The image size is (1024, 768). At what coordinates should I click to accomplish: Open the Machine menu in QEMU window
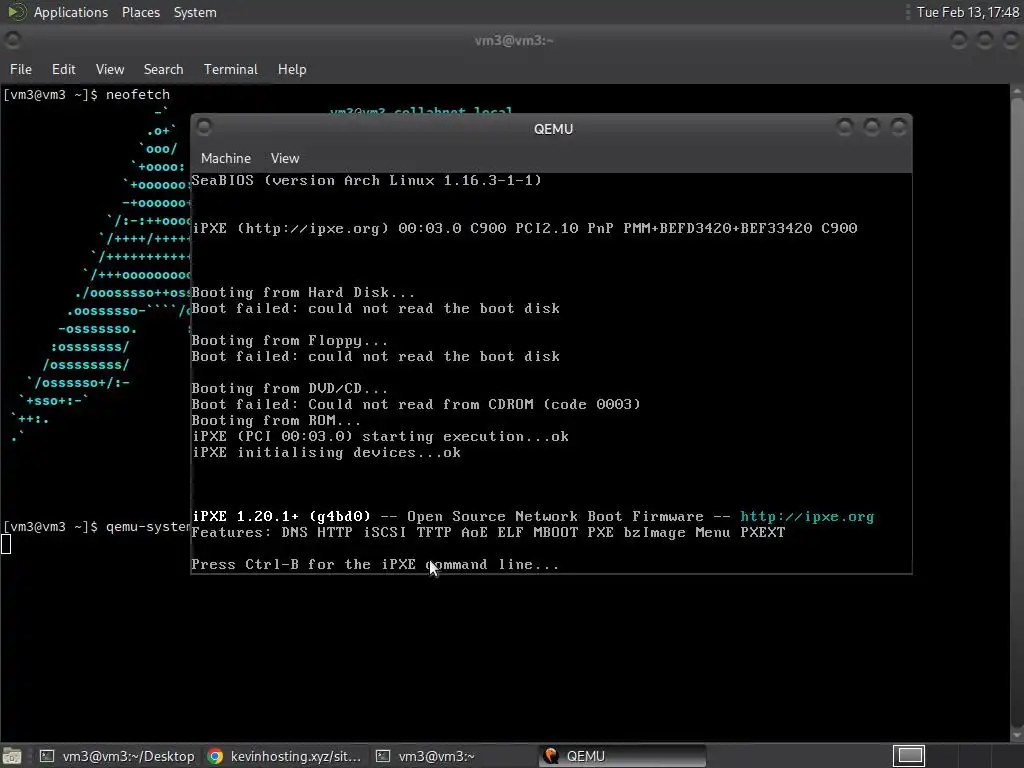click(x=226, y=158)
